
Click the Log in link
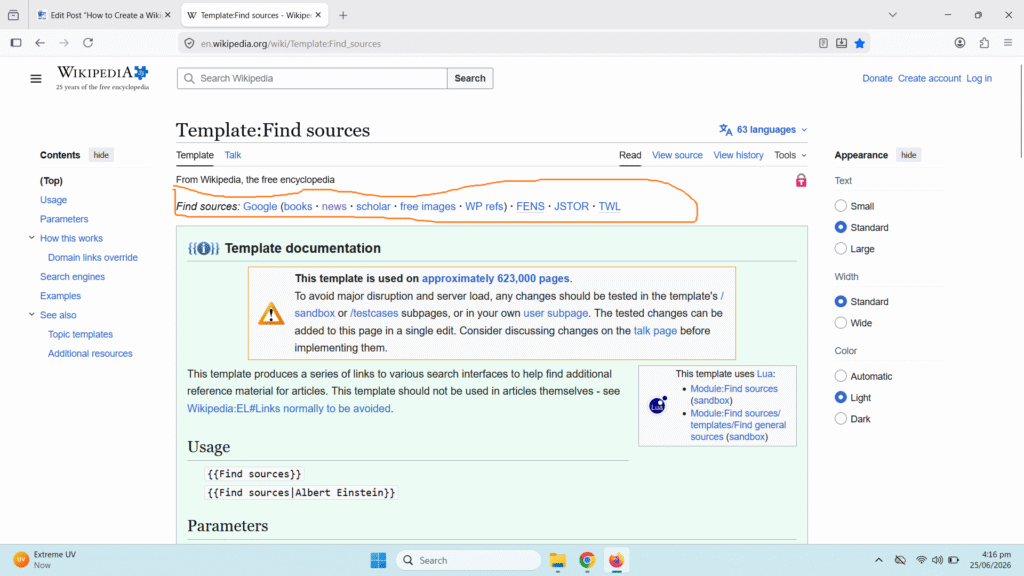point(979,78)
